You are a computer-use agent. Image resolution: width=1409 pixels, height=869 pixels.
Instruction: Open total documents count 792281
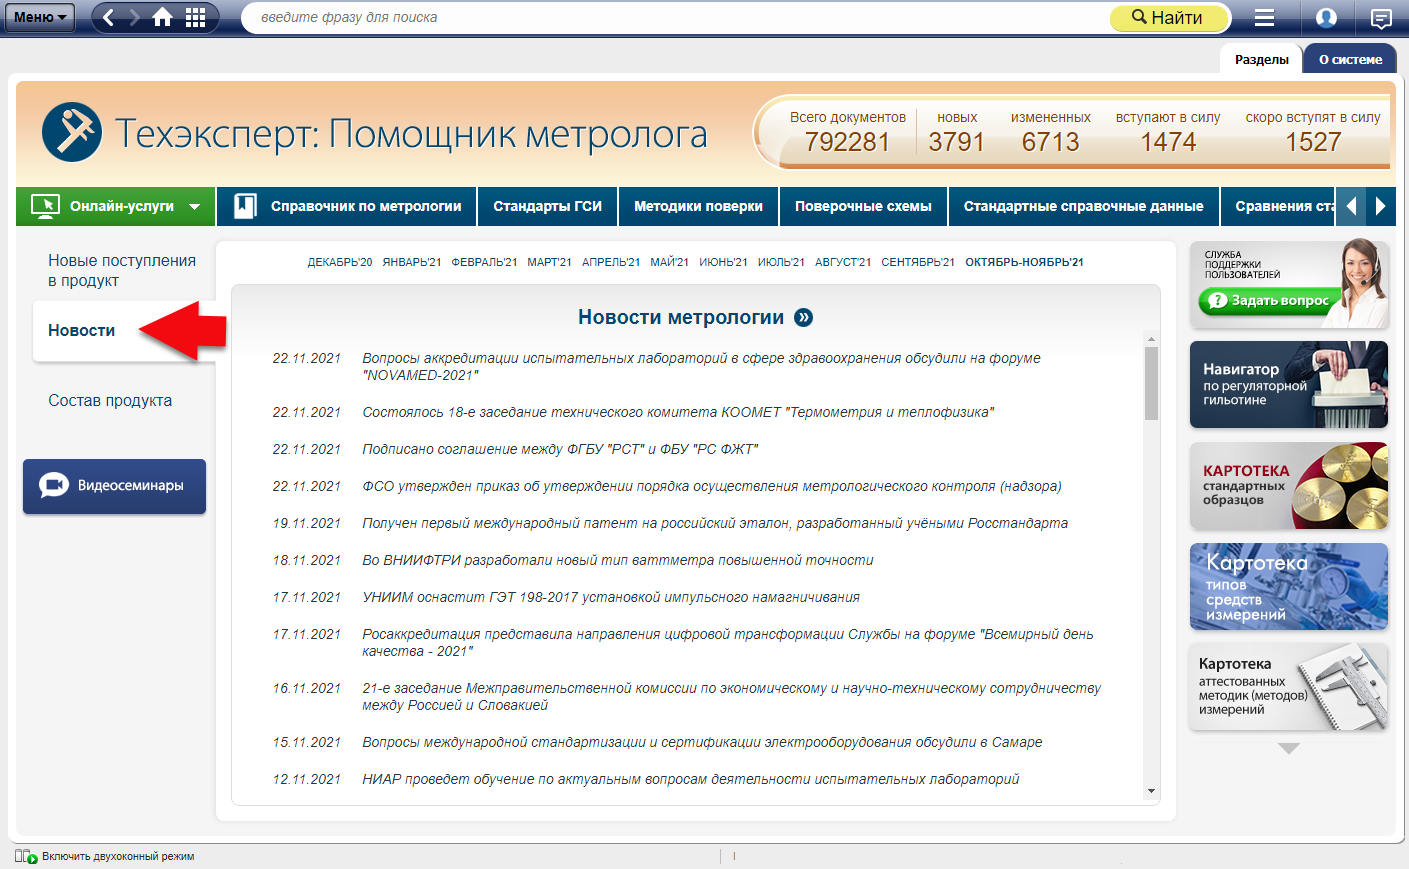847,142
